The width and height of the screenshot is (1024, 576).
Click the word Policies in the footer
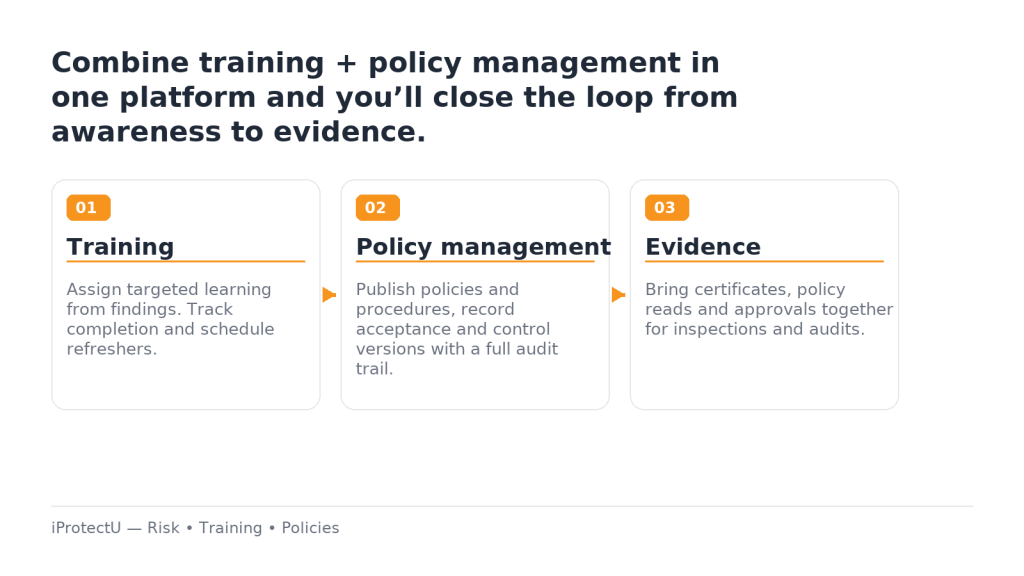pos(310,528)
